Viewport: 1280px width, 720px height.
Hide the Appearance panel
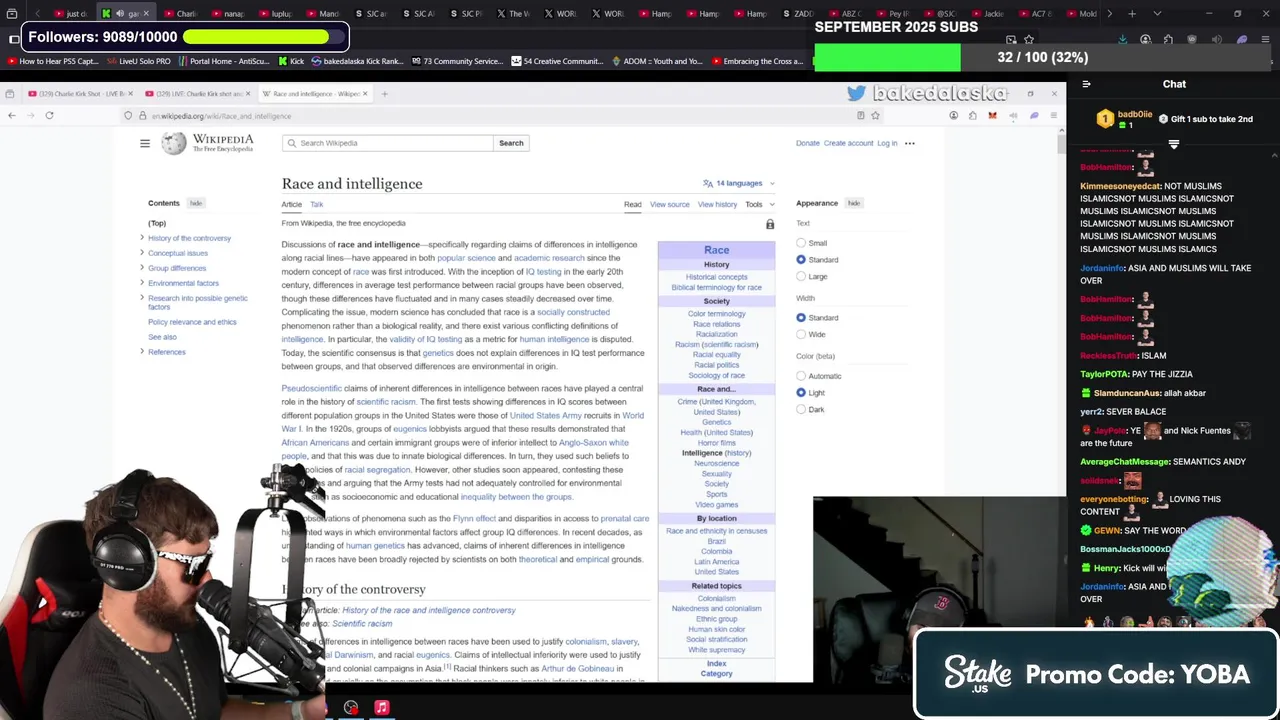[x=854, y=203]
